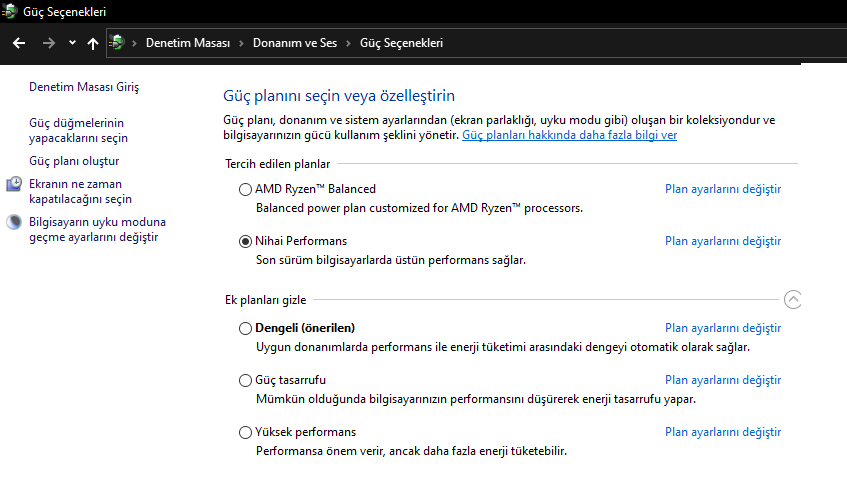Choose the Güç tasarrufu power plan
The height and width of the screenshot is (477, 847).
coord(246,380)
